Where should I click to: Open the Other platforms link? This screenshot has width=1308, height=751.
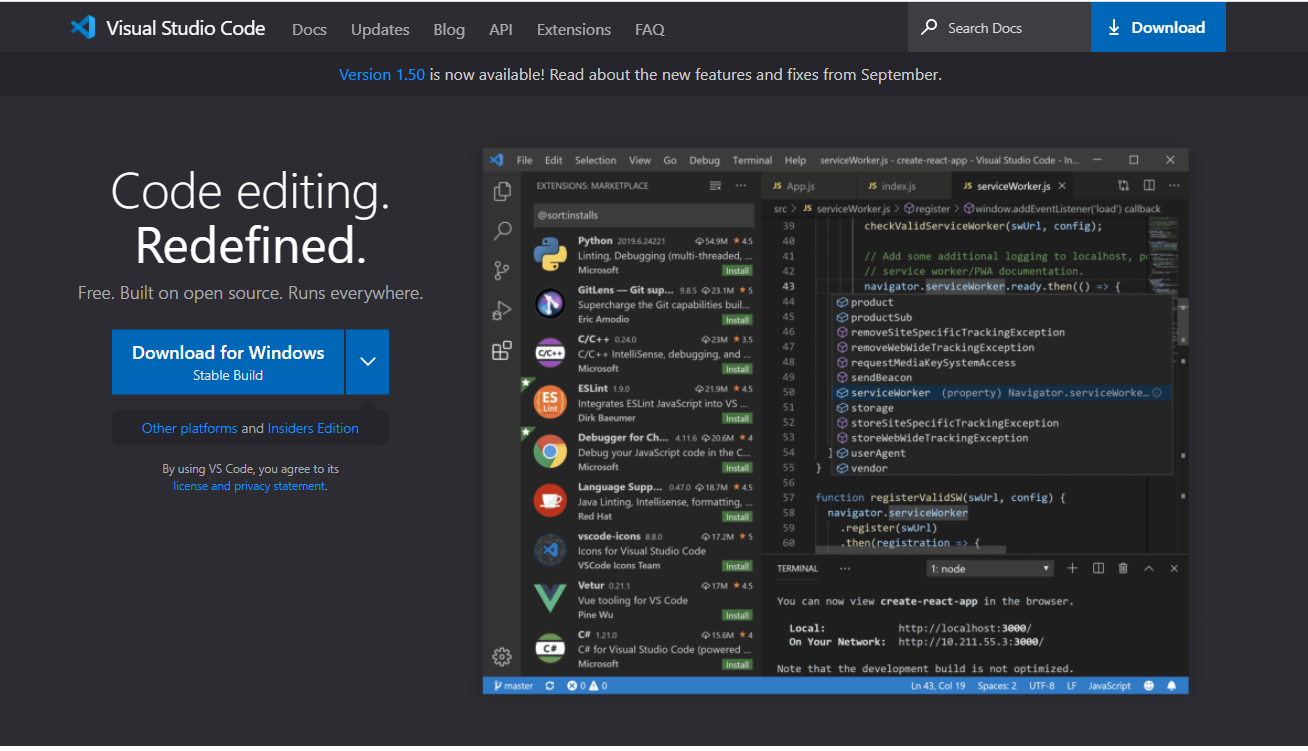(189, 428)
